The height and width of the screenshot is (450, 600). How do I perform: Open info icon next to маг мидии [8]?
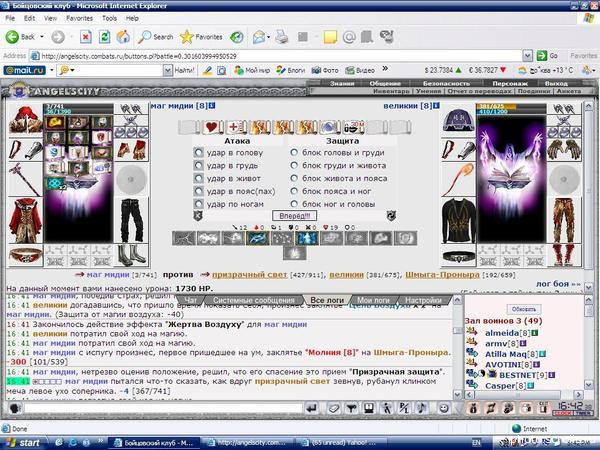point(212,106)
